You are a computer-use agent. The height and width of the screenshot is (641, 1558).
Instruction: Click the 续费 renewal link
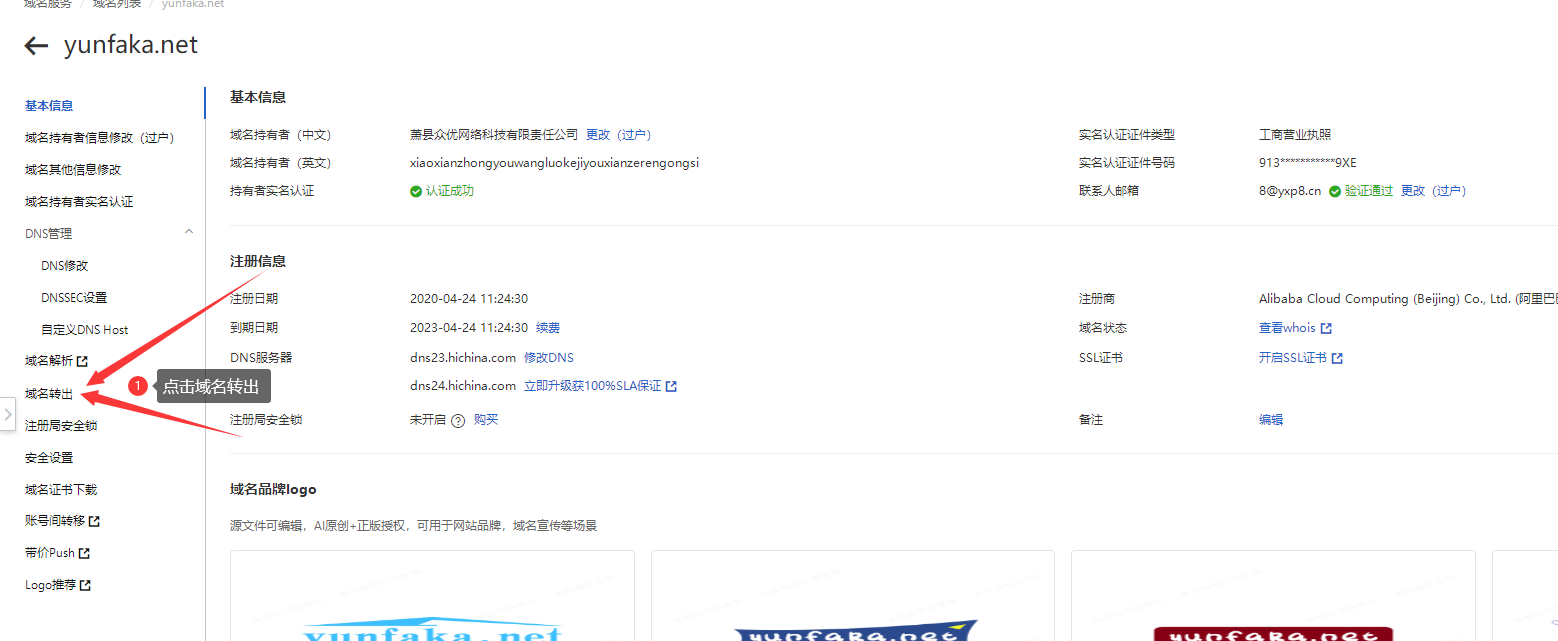click(548, 328)
